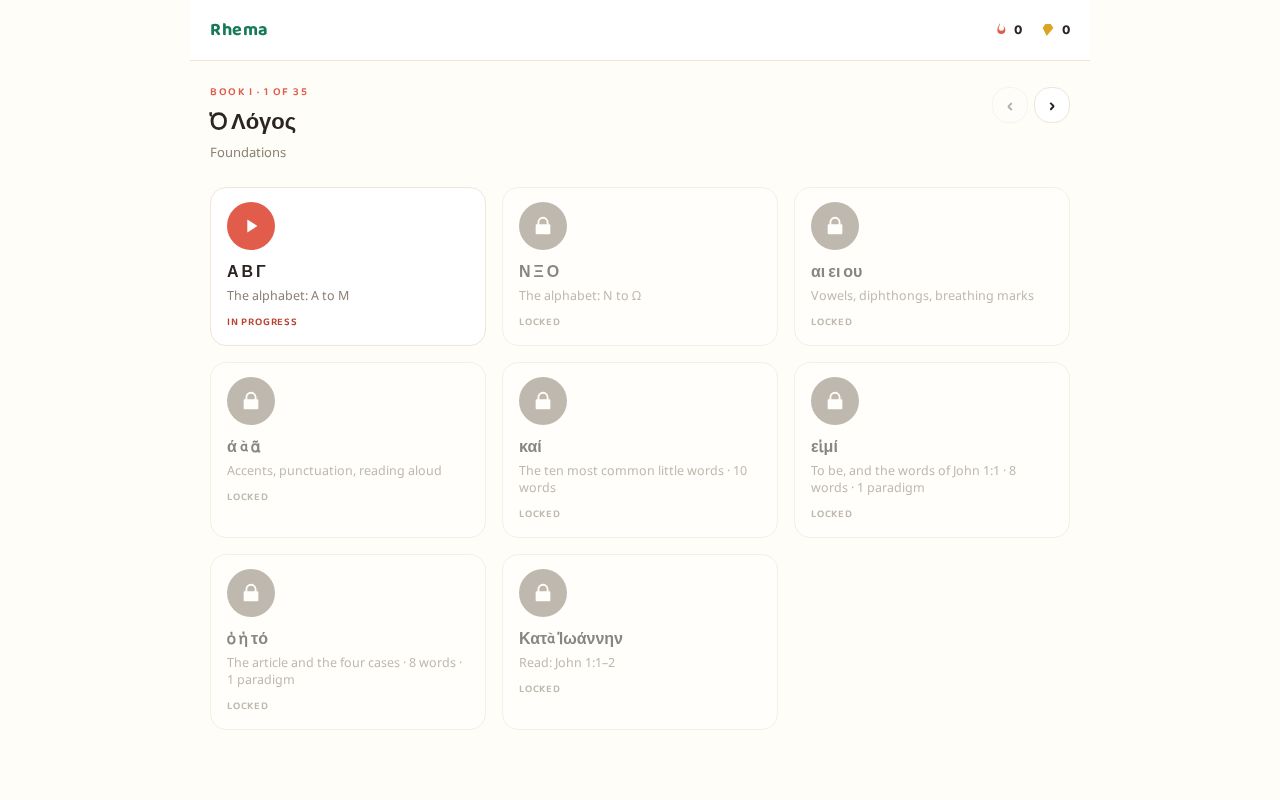Viewport: 1280px width, 800px height.
Task: Click the ΑΒΓ lesson title
Action: click(246, 271)
